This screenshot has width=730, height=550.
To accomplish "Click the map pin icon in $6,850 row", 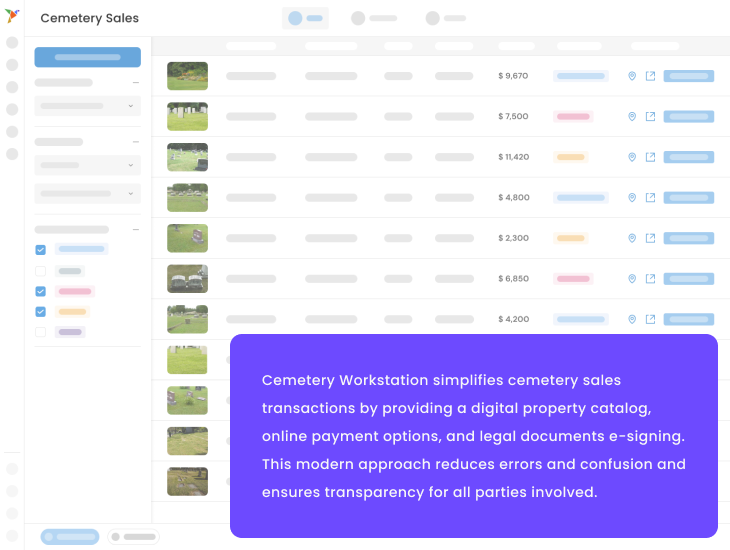I will click(x=632, y=278).
